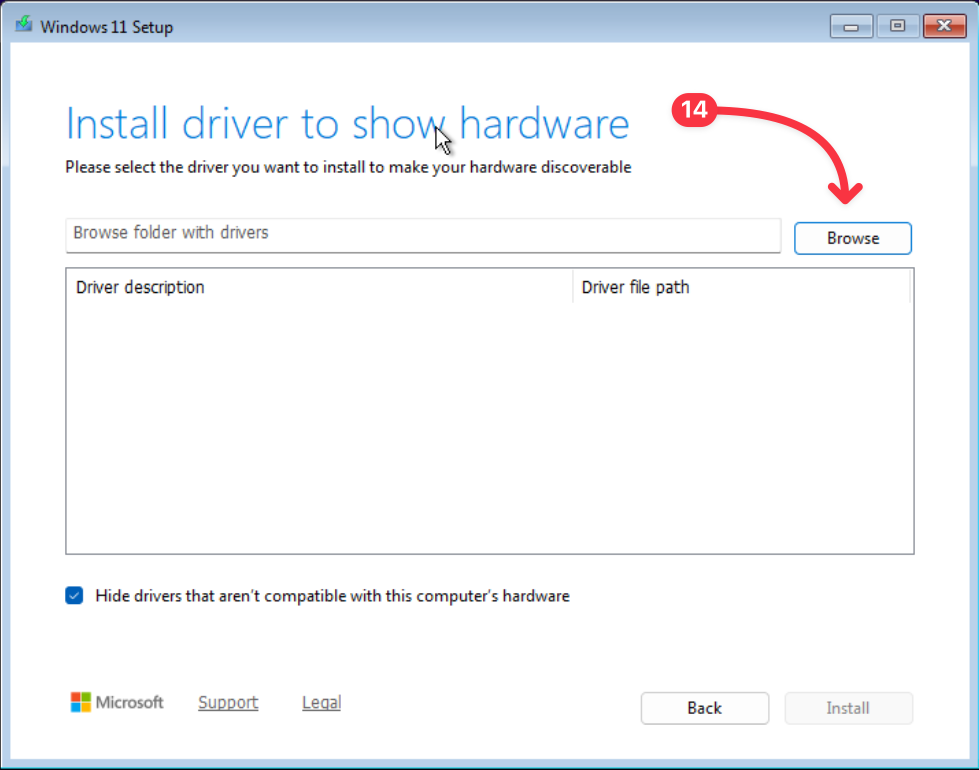Click the greyed-out Install button
This screenshot has height=770, width=979.
click(848, 708)
